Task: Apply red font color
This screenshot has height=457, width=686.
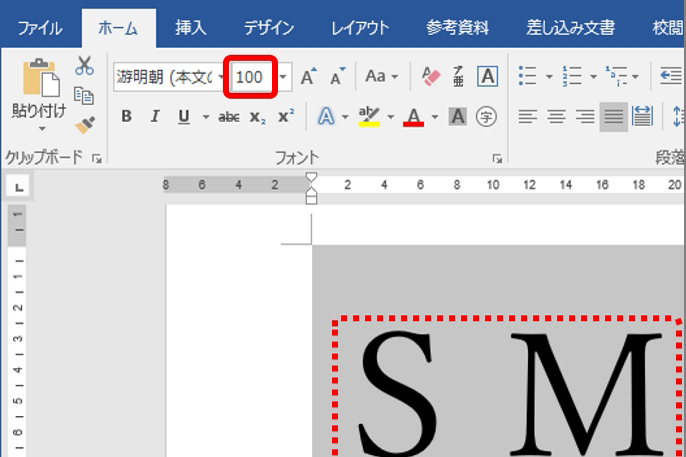Action: [413, 117]
